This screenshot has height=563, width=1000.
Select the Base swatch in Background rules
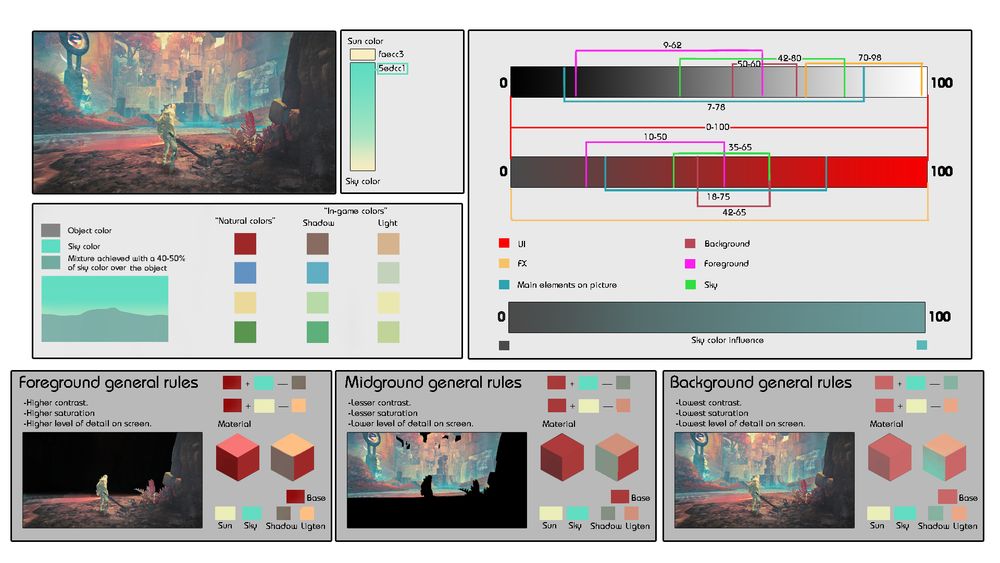click(947, 497)
